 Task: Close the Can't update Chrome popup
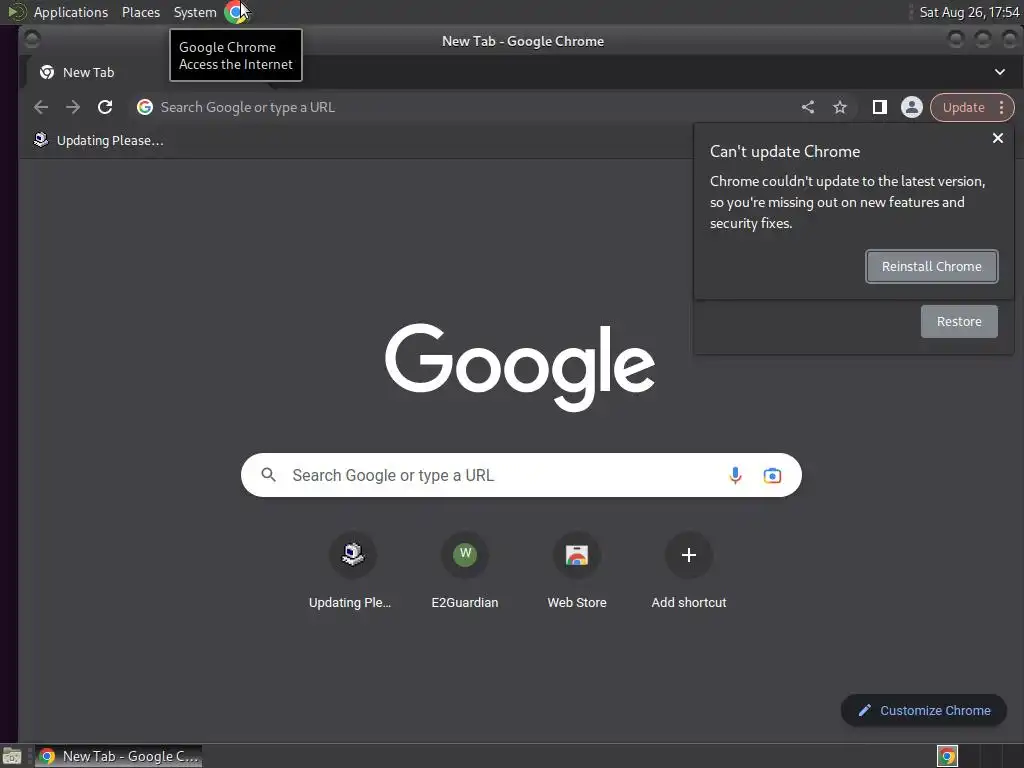[x=997, y=138]
